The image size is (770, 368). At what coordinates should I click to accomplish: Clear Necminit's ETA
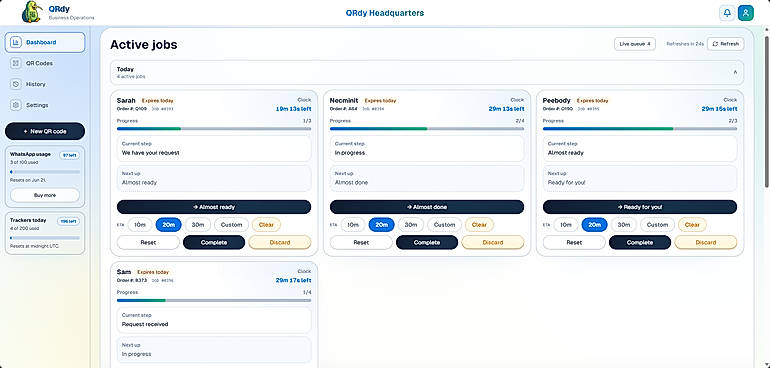pos(479,225)
